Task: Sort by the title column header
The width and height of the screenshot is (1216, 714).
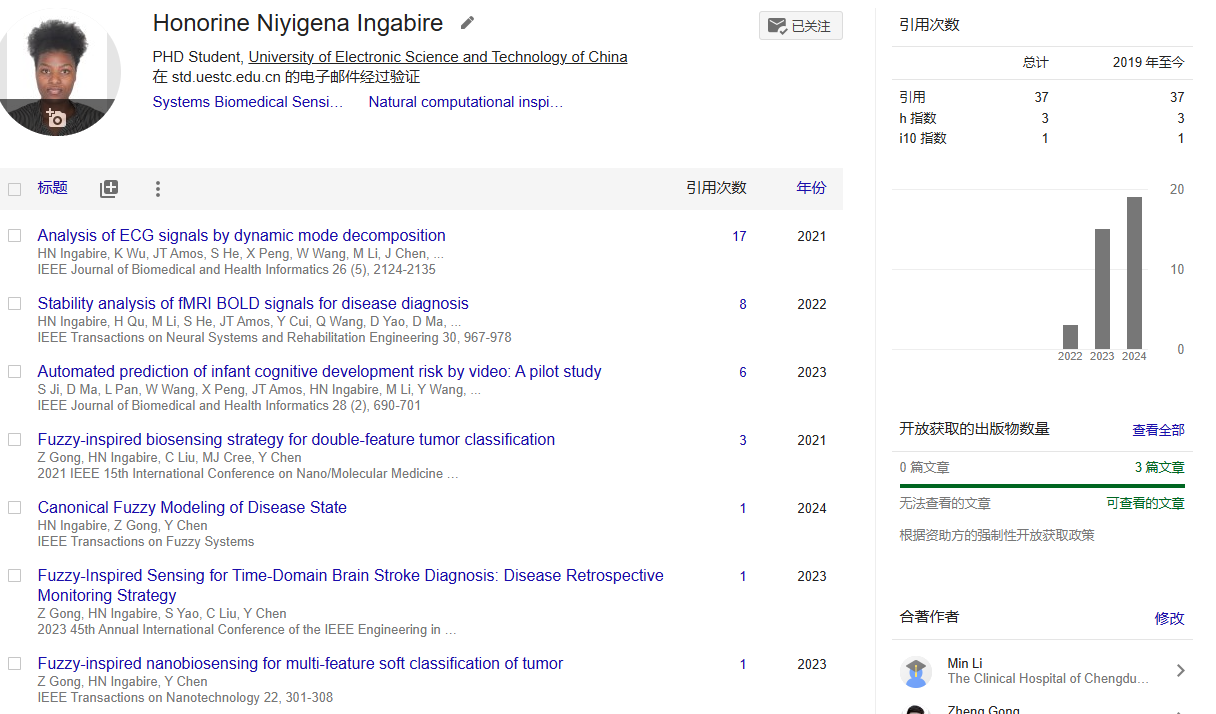Action: 52,188
